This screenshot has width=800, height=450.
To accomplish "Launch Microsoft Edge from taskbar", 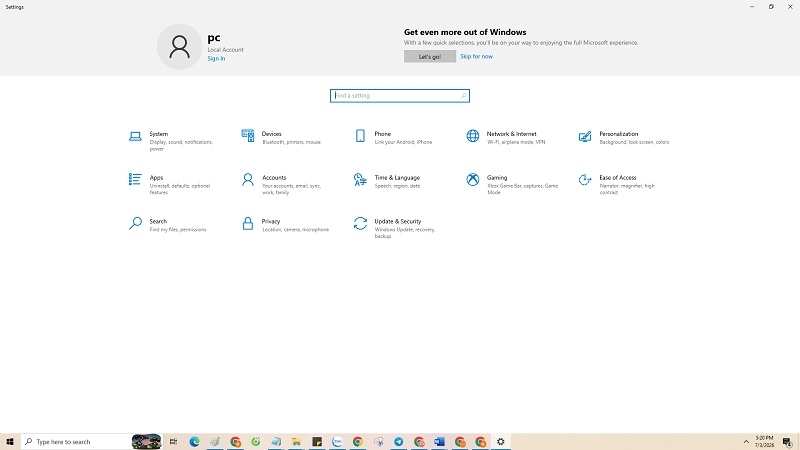I will [194, 441].
